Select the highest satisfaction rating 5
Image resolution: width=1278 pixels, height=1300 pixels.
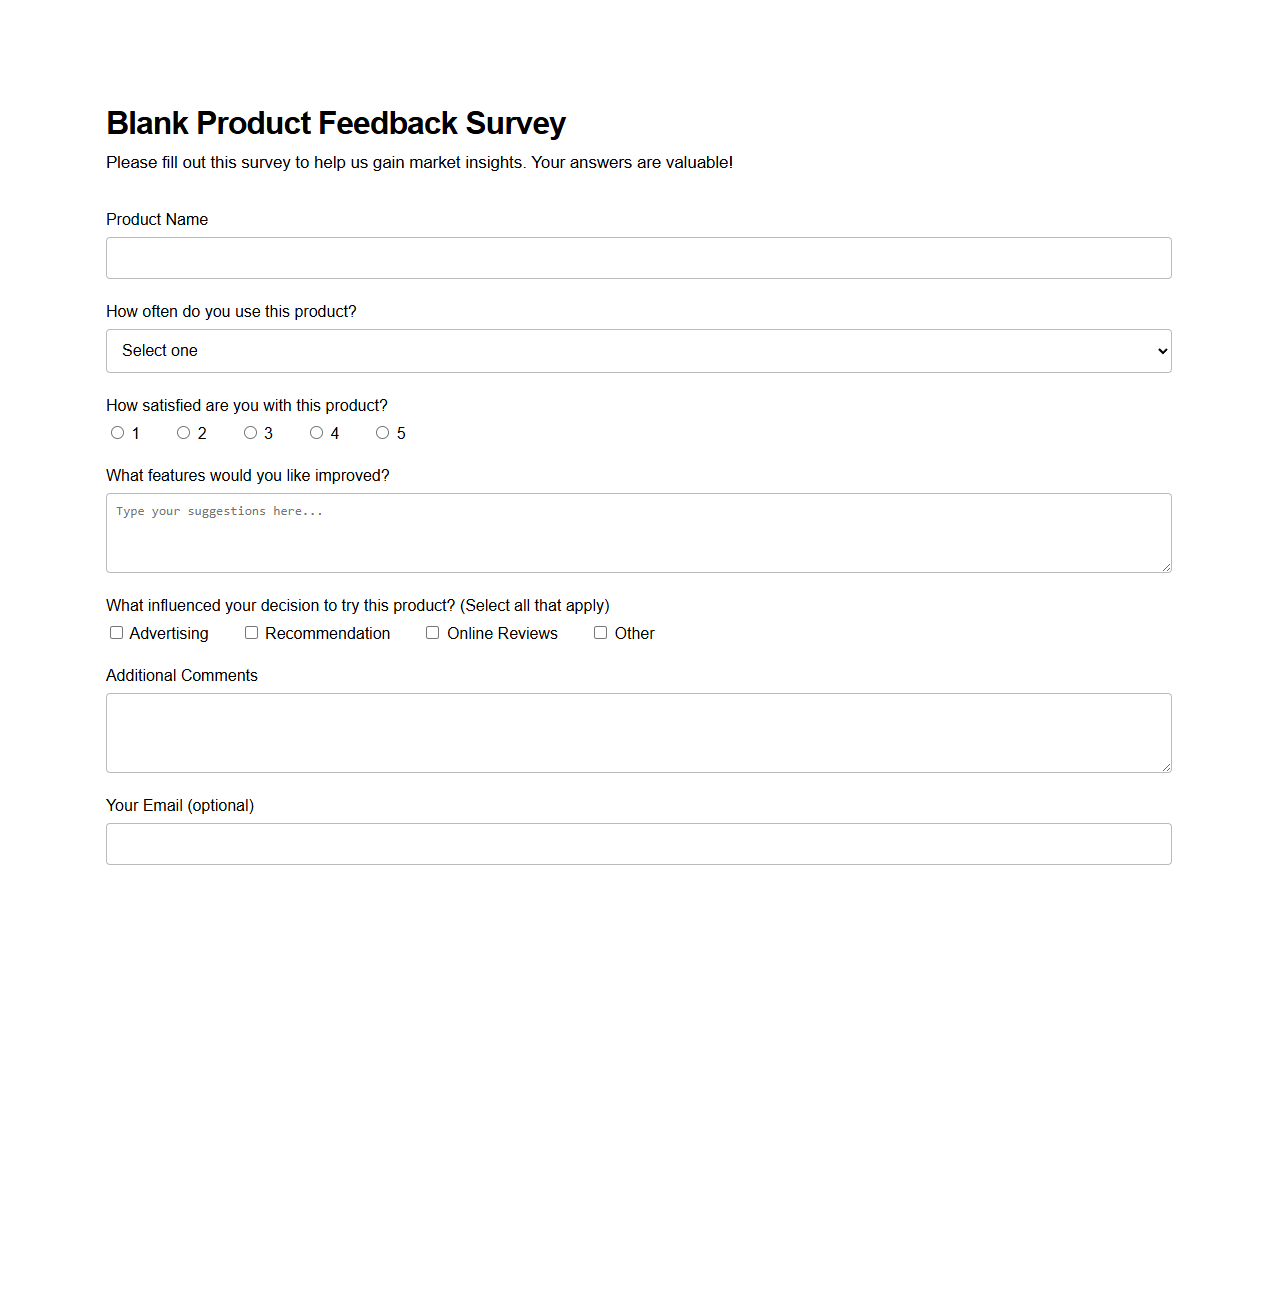click(x=383, y=432)
